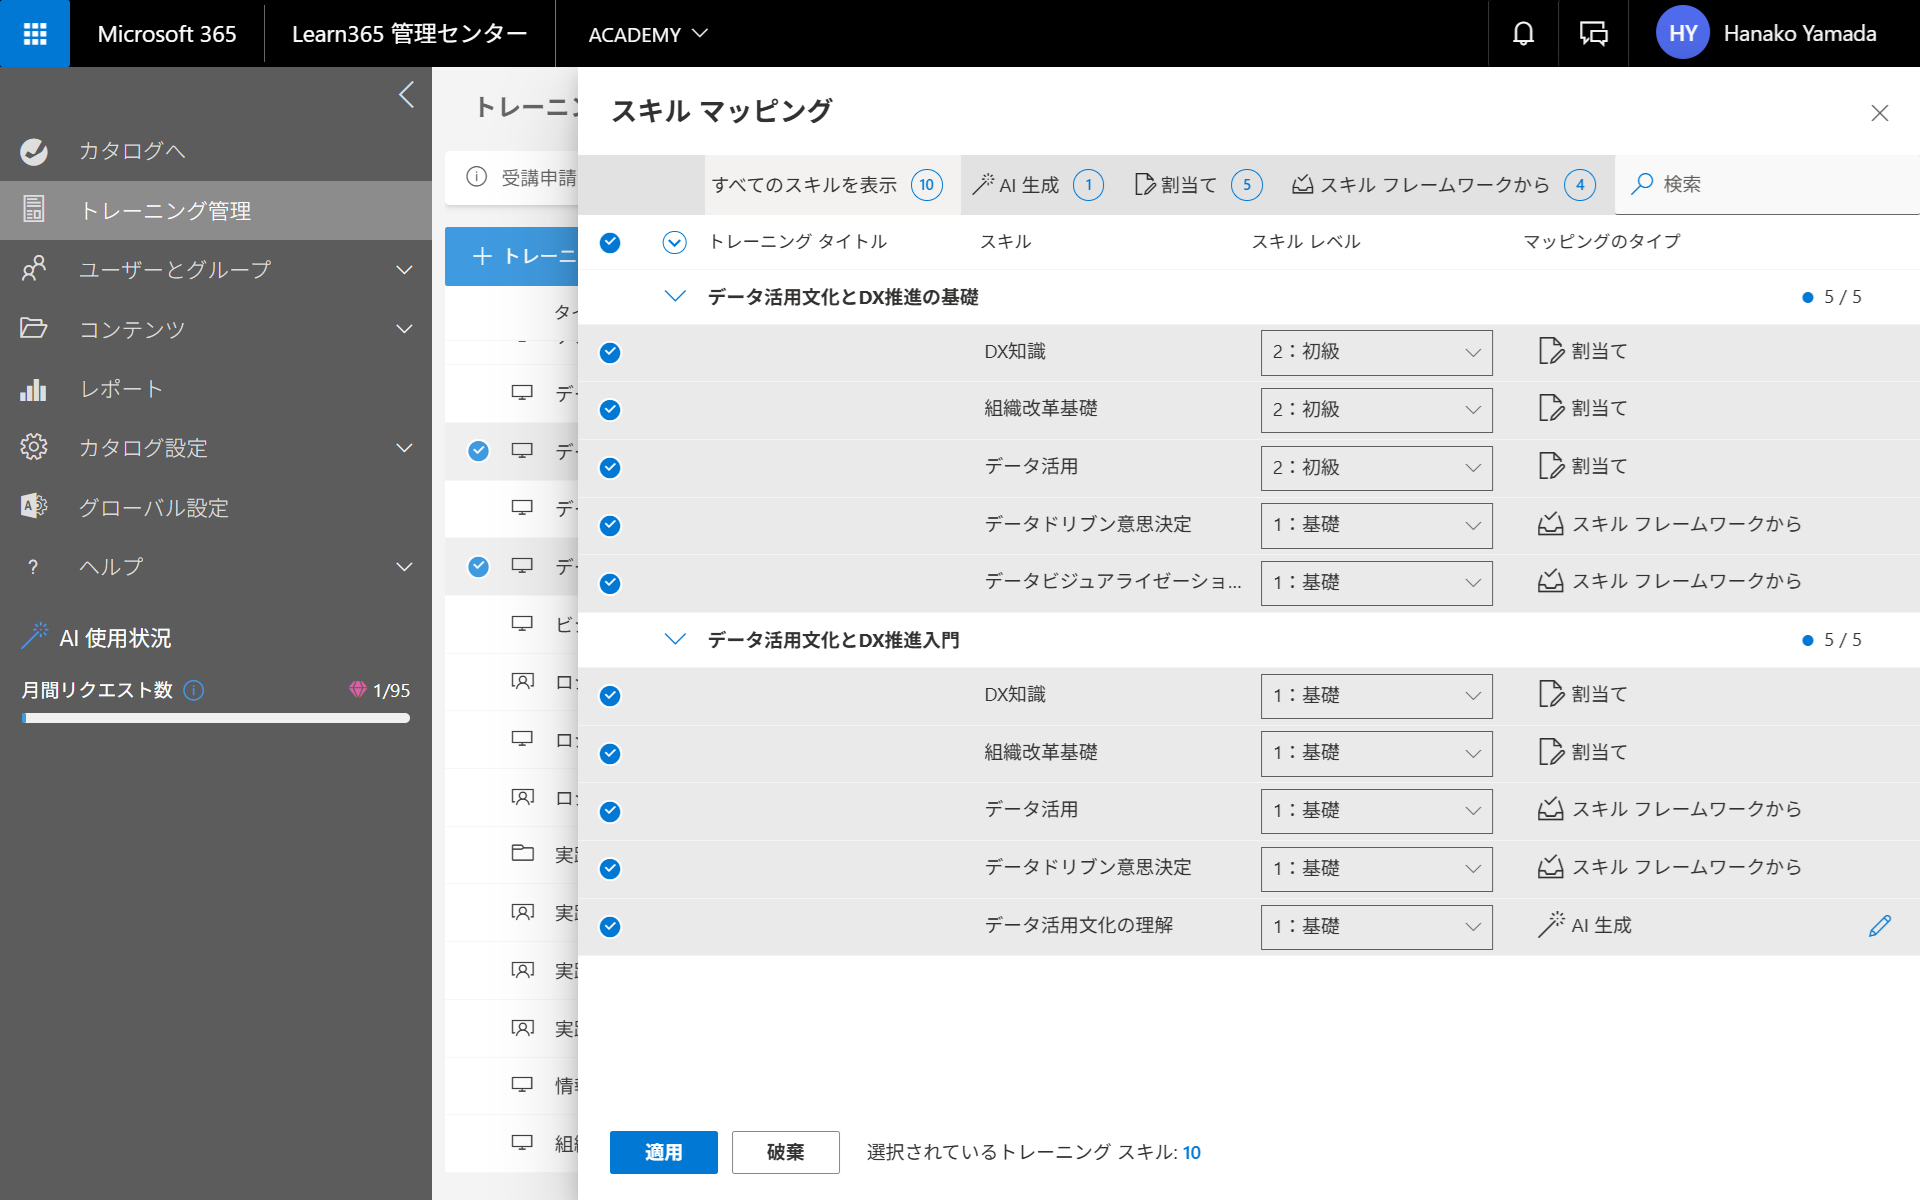Uncheck データドリブン意思決定 under DX推進の基礎
Image resolution: width=1920 pixels, height=1200 pixels.
coord(610,526)
